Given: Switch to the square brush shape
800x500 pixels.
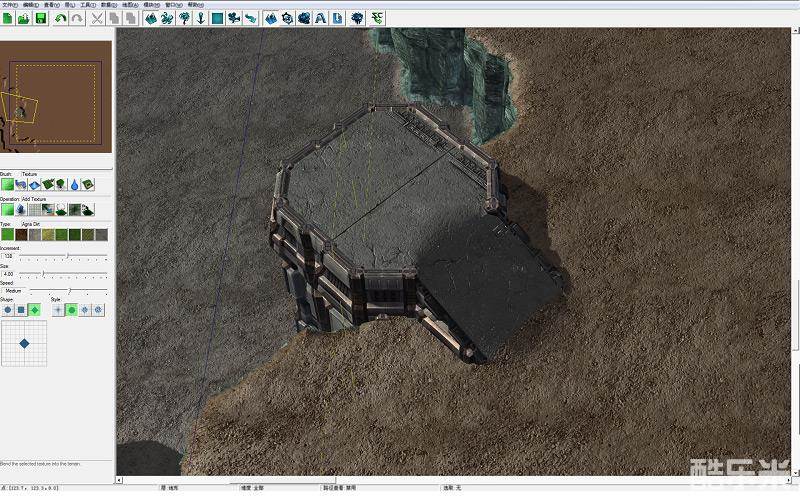Looking at the screenshot, I should (x=21, y=310).
